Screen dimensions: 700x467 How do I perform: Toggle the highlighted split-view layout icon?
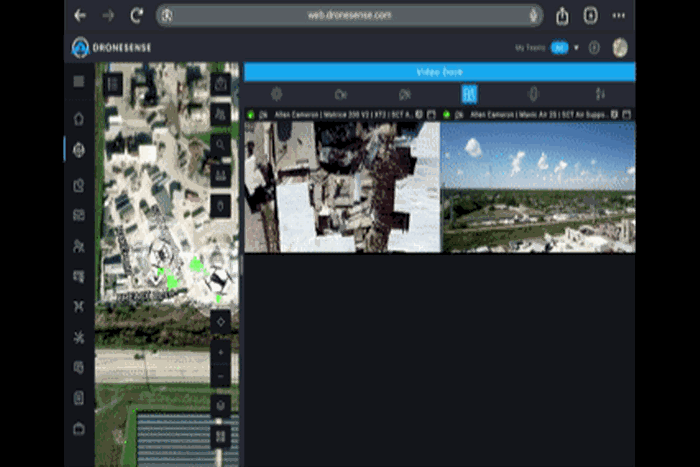[469, 94]
